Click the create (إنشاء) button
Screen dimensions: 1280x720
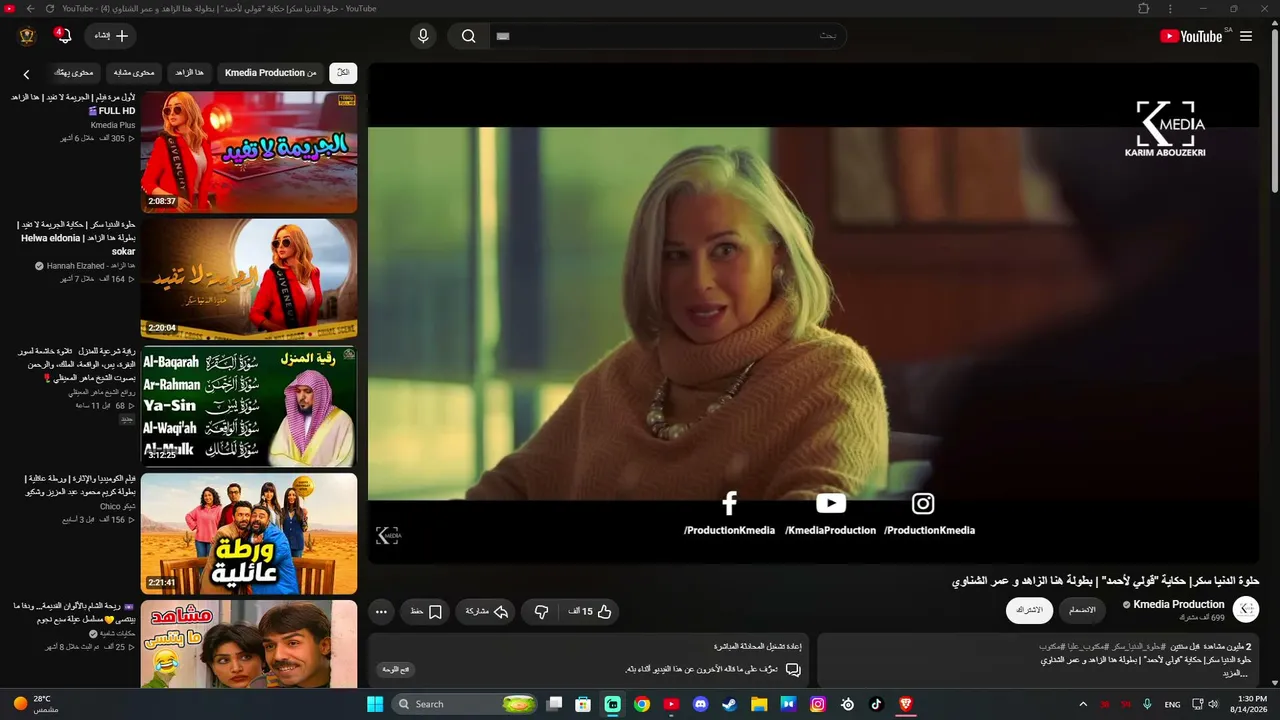pos(111,36)
